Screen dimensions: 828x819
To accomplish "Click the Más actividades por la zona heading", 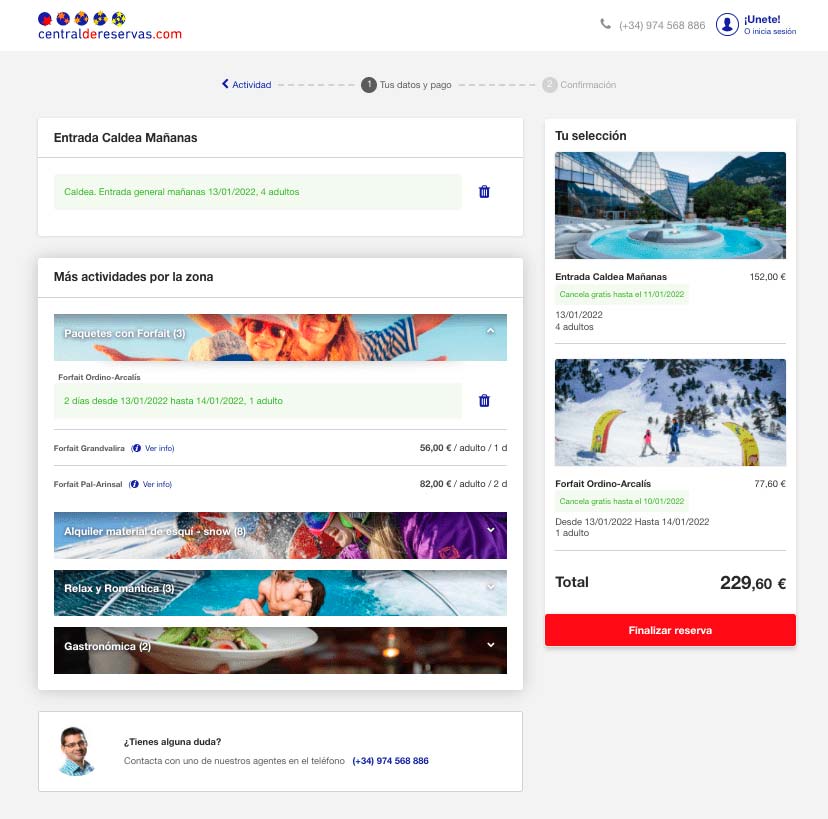I will [134, 277].
